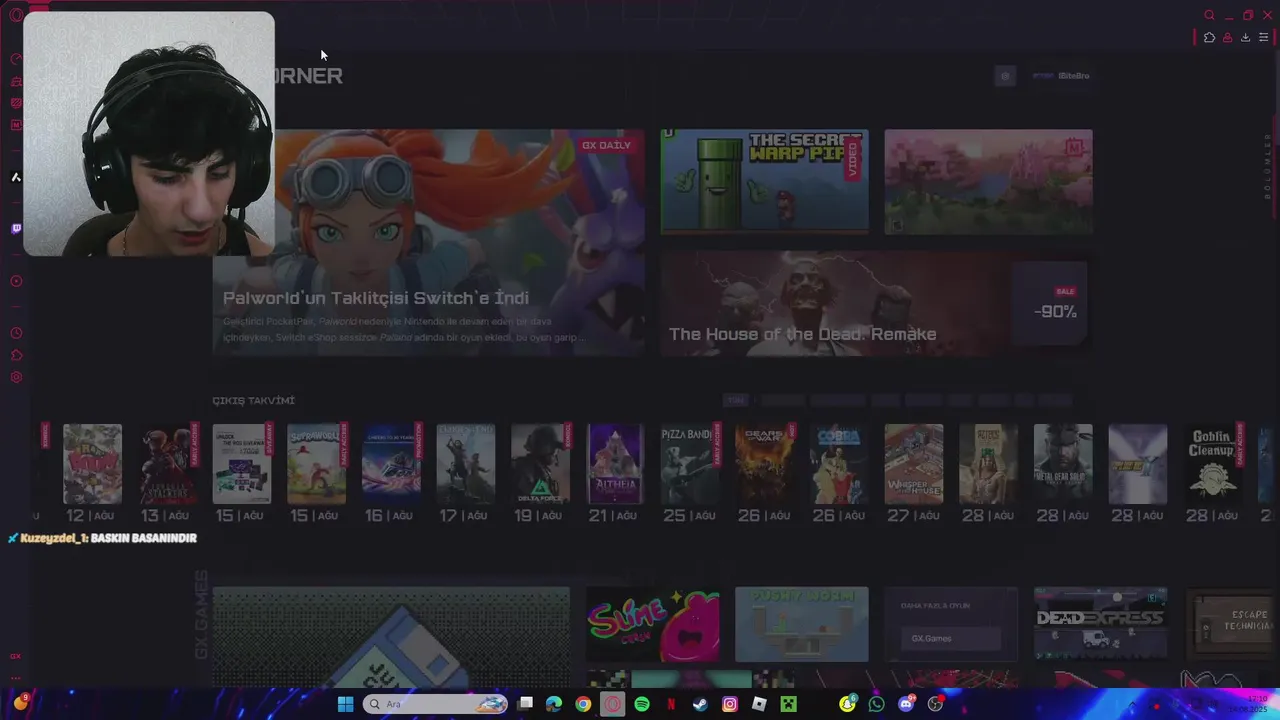
Task: Open Spotify from the taskbar
Action: [642, 704]
